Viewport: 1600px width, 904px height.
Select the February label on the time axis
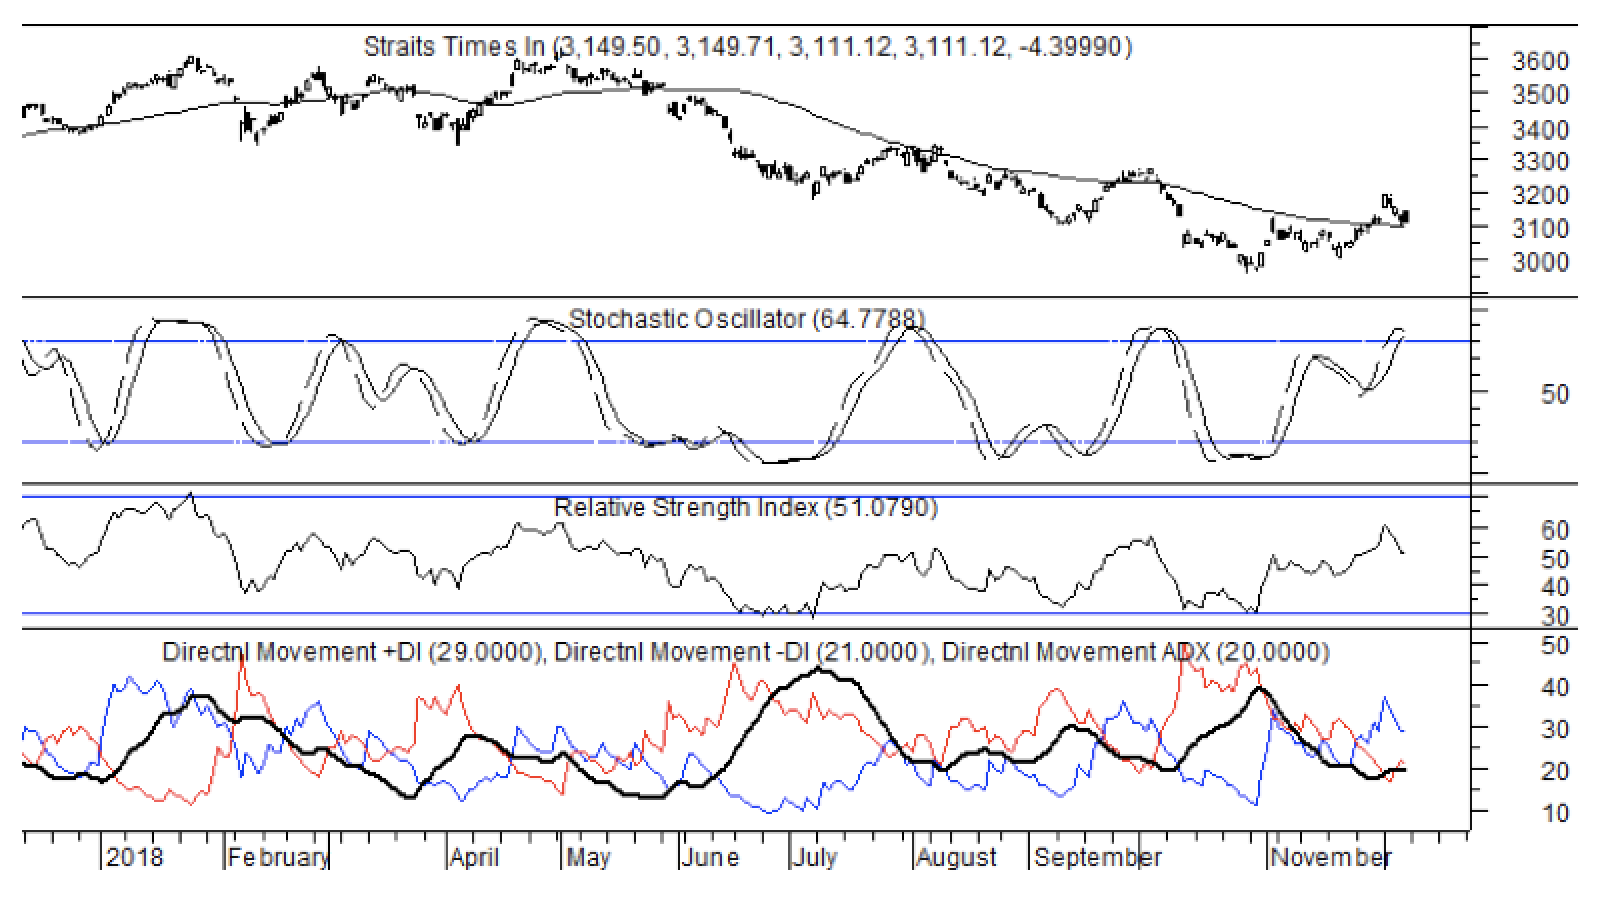(278, 858)
